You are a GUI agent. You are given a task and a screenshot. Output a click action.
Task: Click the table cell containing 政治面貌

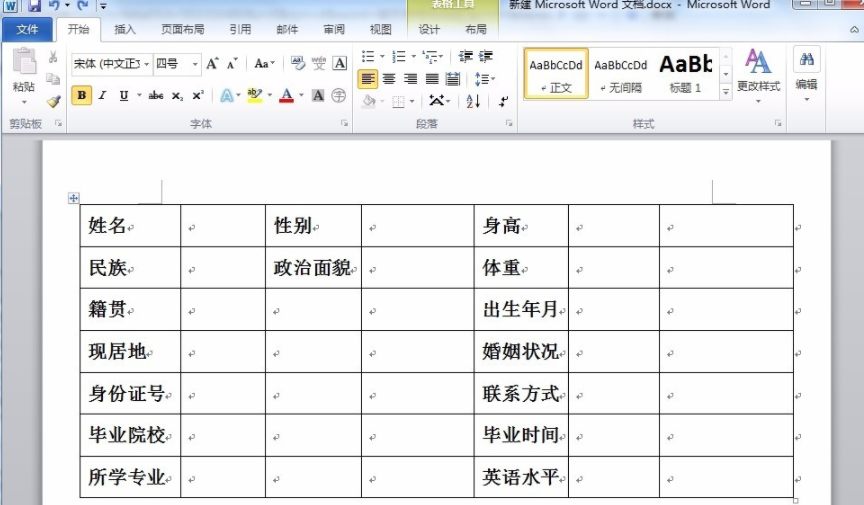pos(314,267)
